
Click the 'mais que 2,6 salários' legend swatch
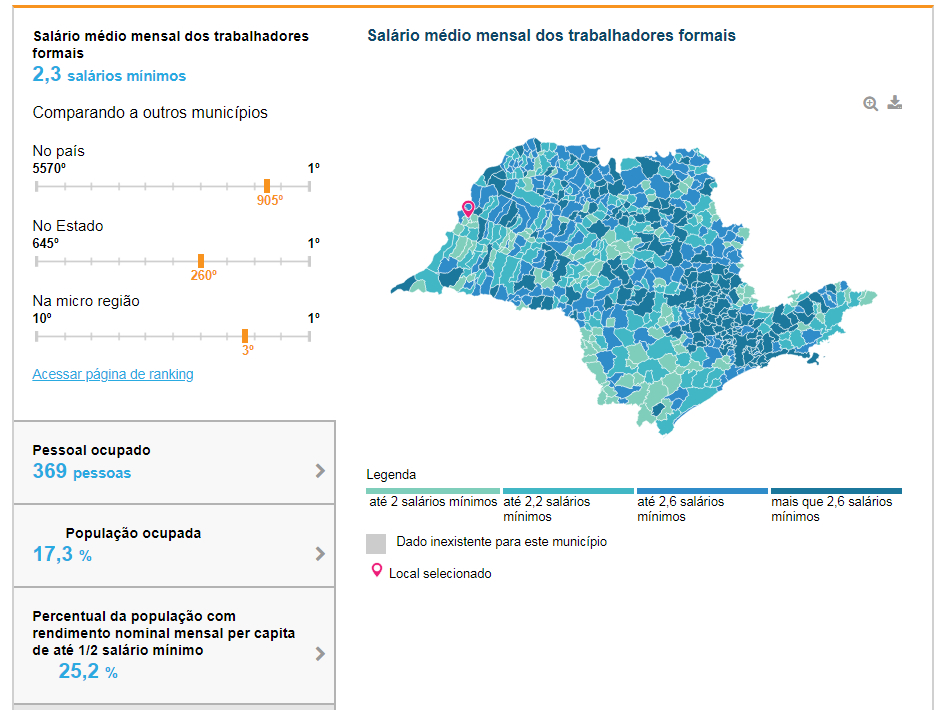tap(836, 491)
